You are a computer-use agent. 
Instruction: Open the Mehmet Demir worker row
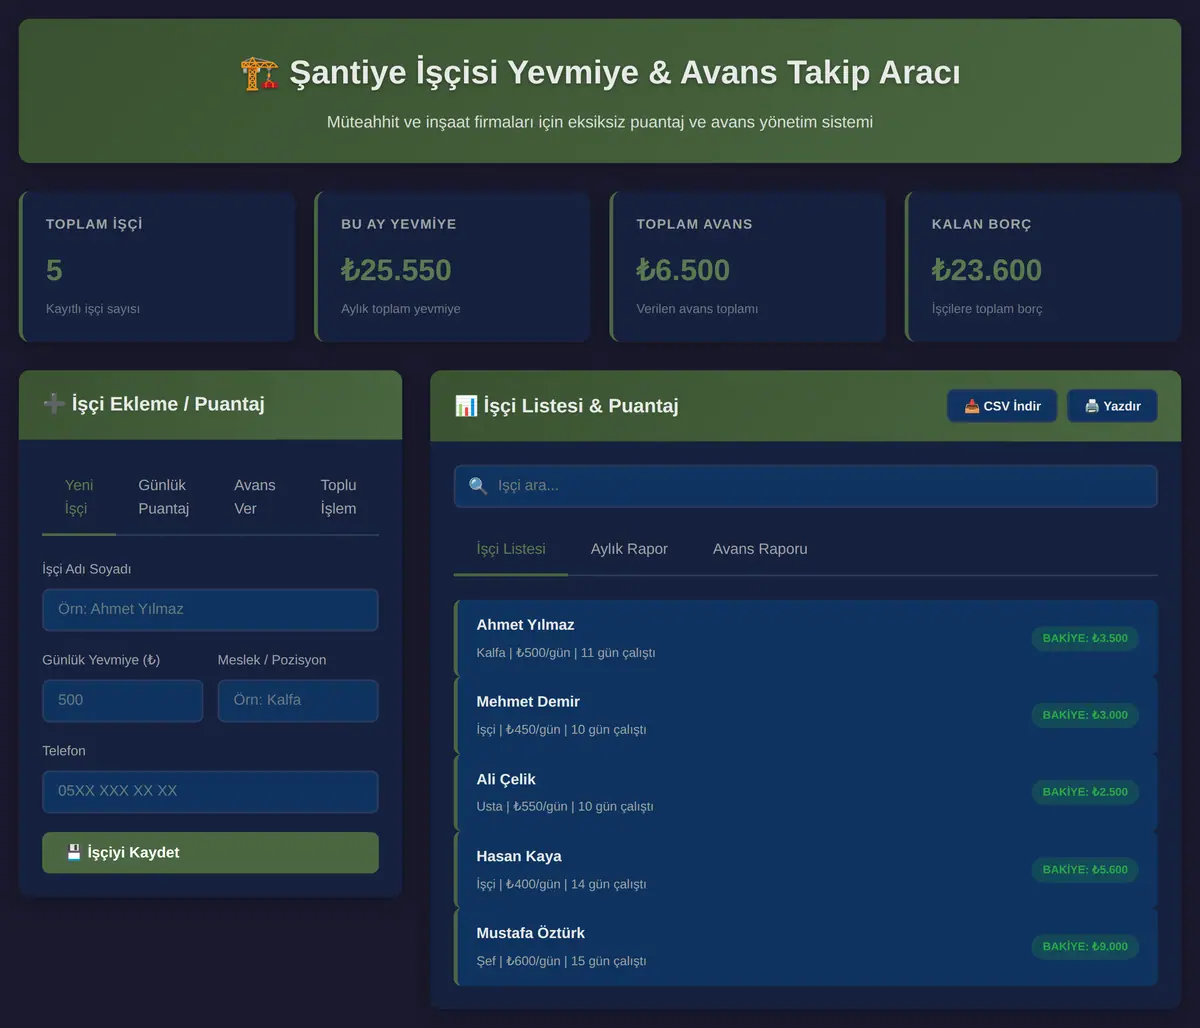click(806, 715)
